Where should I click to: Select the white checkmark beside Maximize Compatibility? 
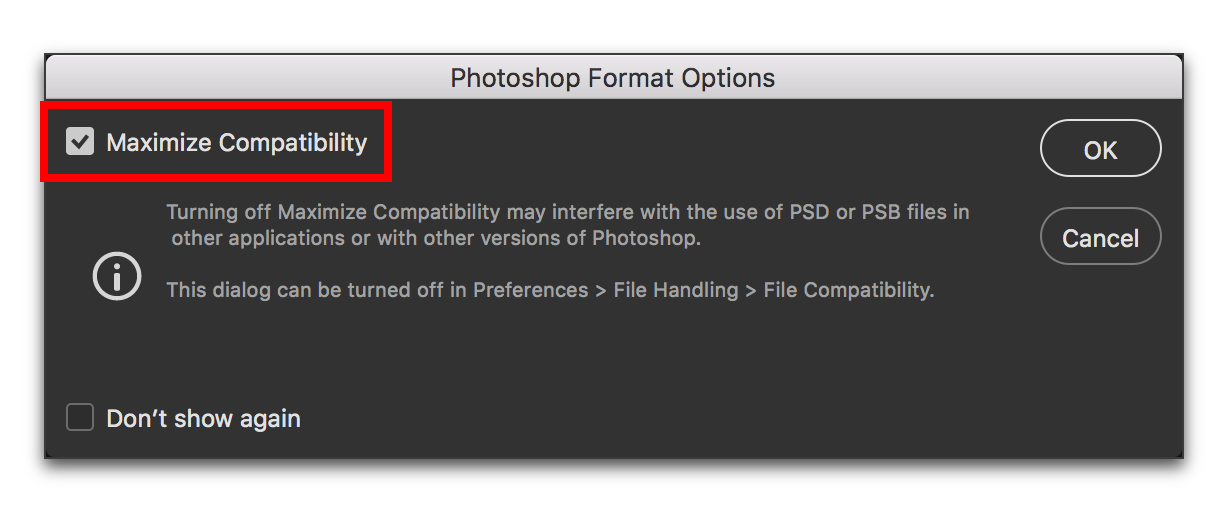click(80, 142)
